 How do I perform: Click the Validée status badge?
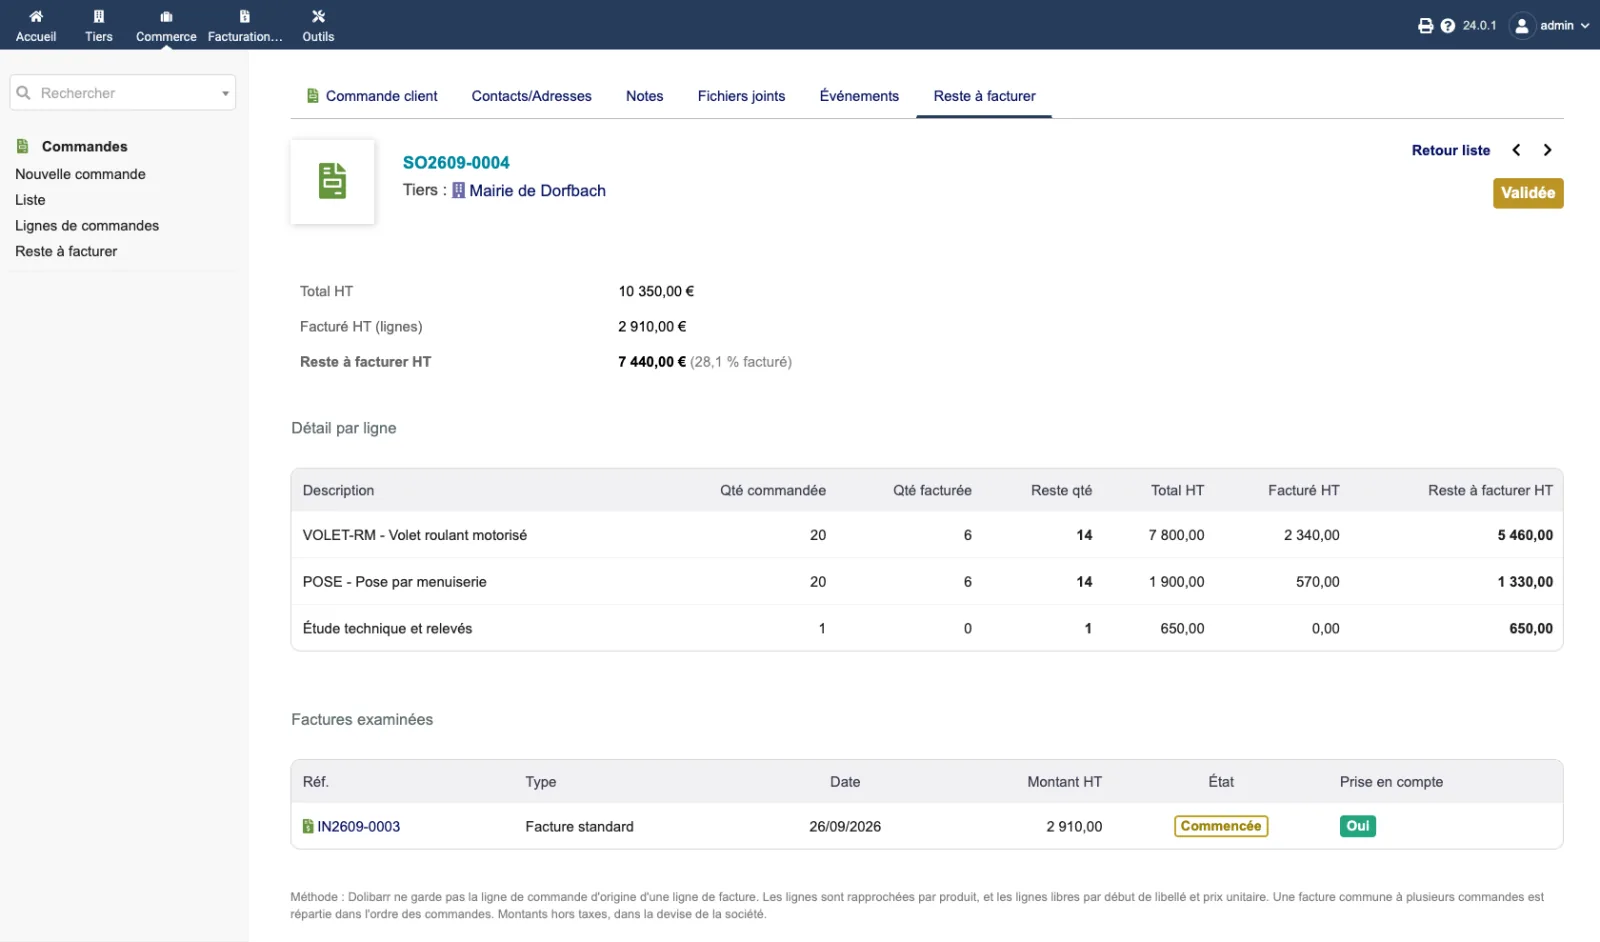[1528, 193]
